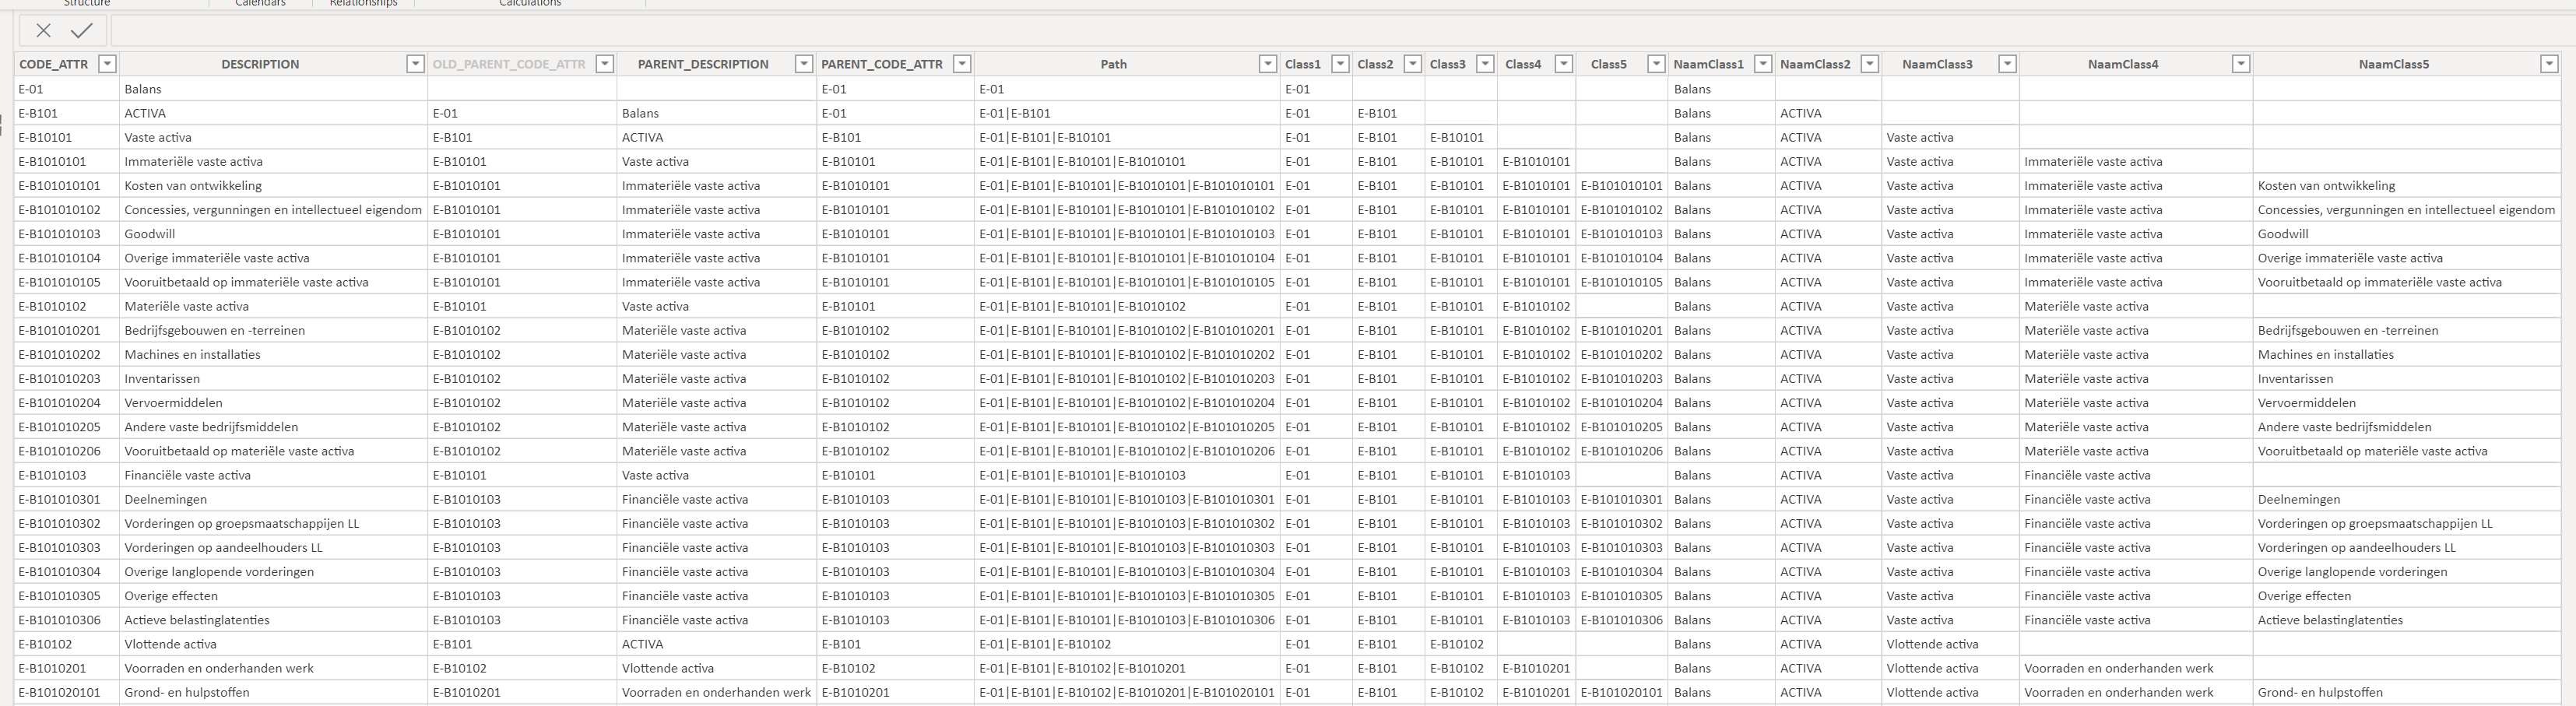Open the DESCRIPTION column filter dropdown
The height and width of the screenshot is (706, 2576).
(415, 64)
